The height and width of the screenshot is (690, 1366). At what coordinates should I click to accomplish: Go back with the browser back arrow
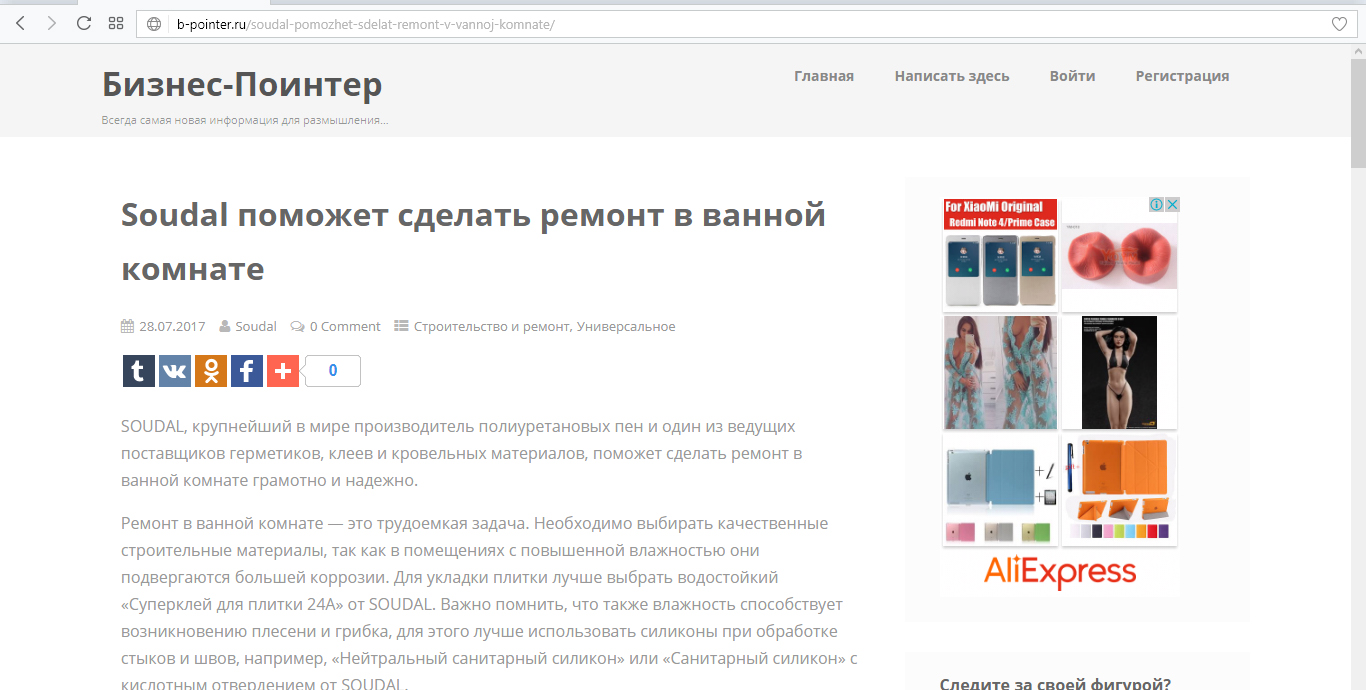pyautogui.click(x=20, y=23)
